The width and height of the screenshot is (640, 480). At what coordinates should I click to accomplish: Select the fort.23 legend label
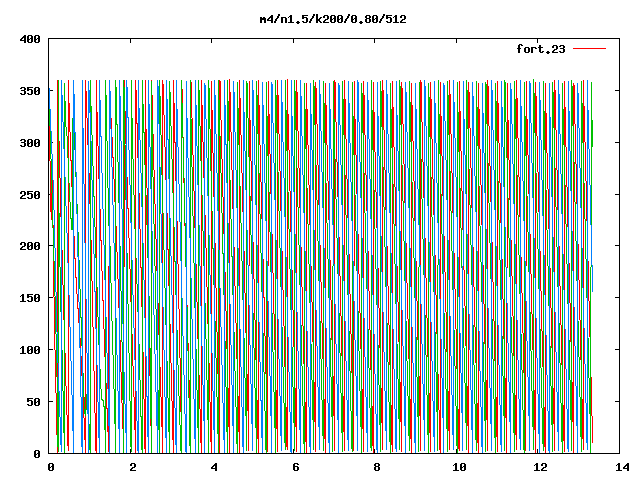click(x=541, y=49)
